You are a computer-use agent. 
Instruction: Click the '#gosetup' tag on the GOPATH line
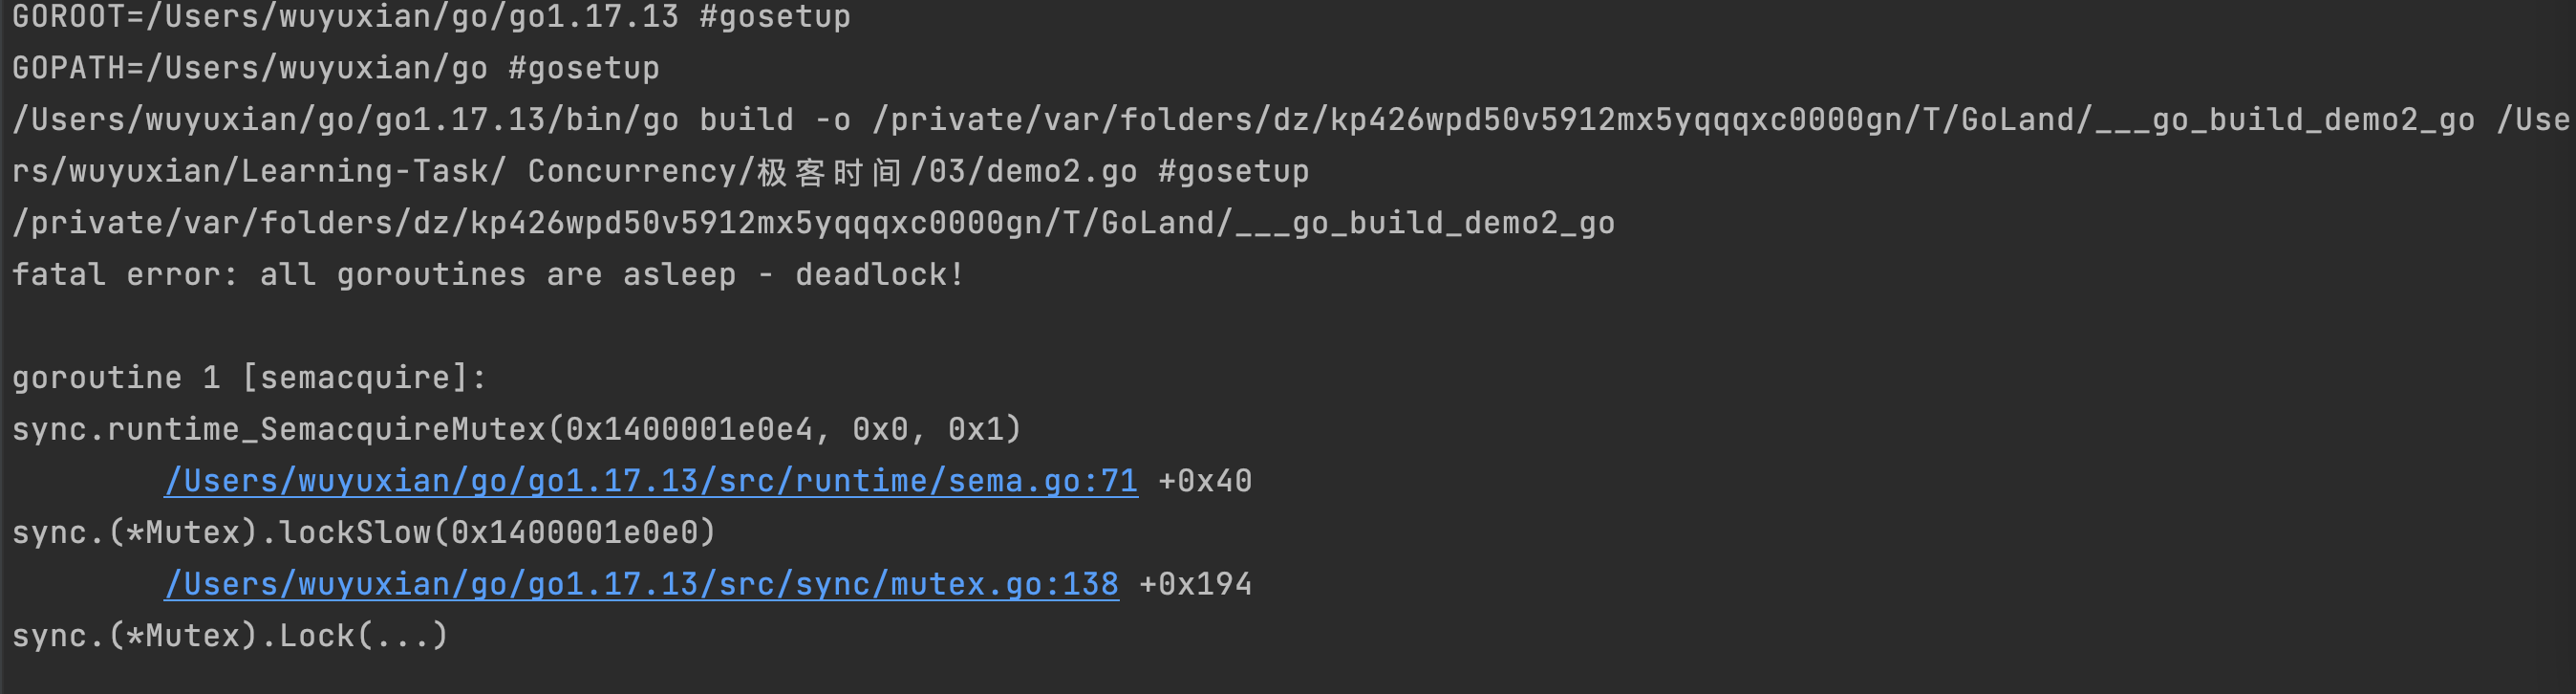pyautogui.click(x=584, y=68)
